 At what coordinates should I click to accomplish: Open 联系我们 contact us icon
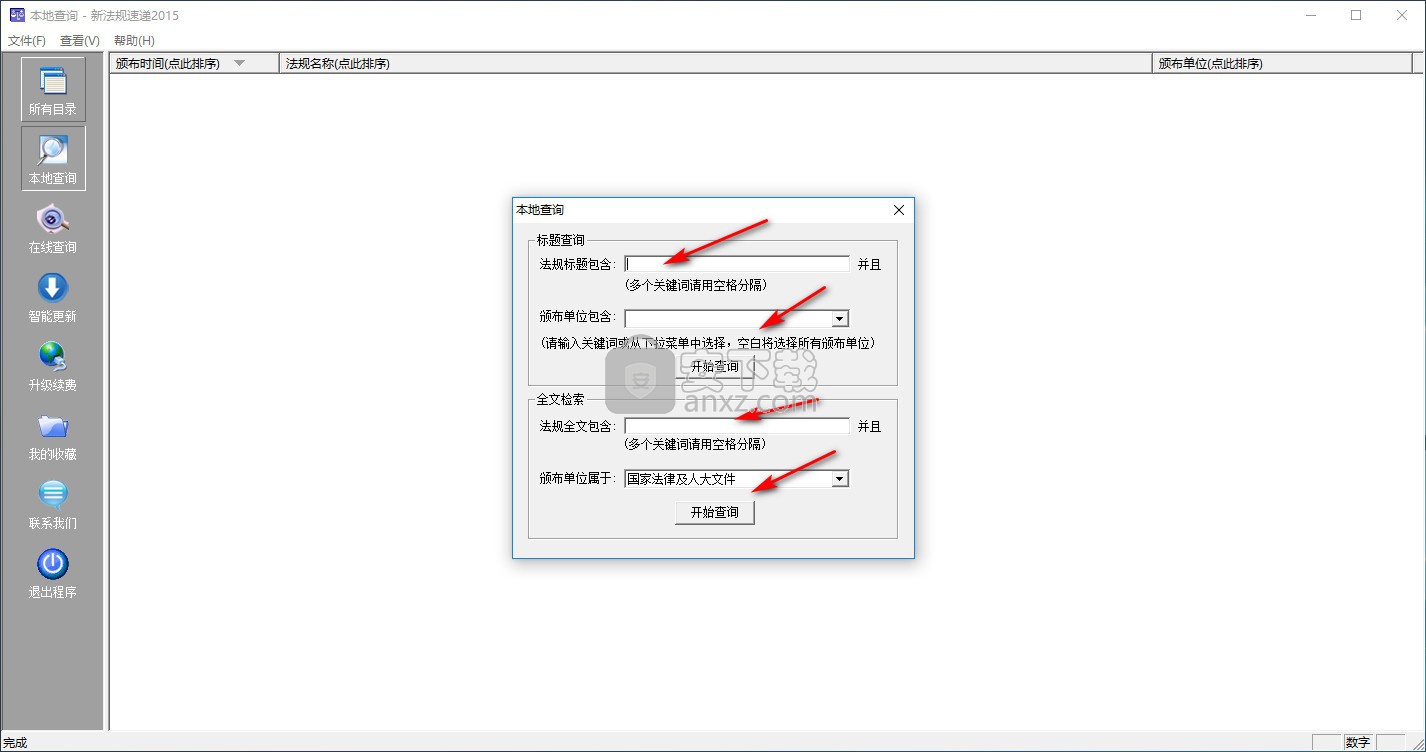(x=53, y=504)
